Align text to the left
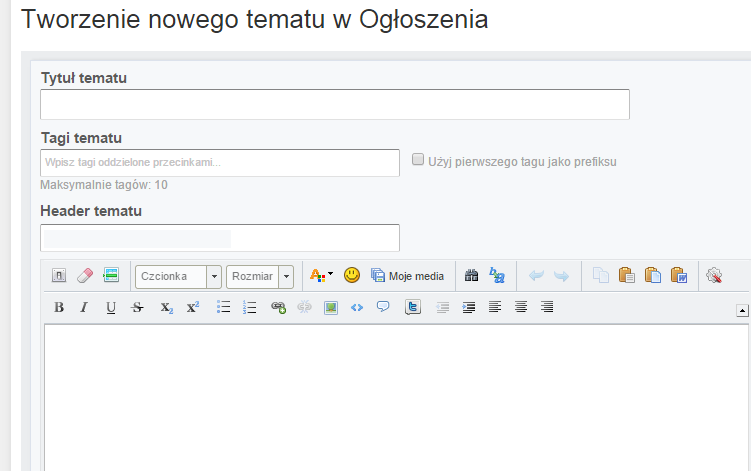The image size is (751, 471). (x=495, y=307)
